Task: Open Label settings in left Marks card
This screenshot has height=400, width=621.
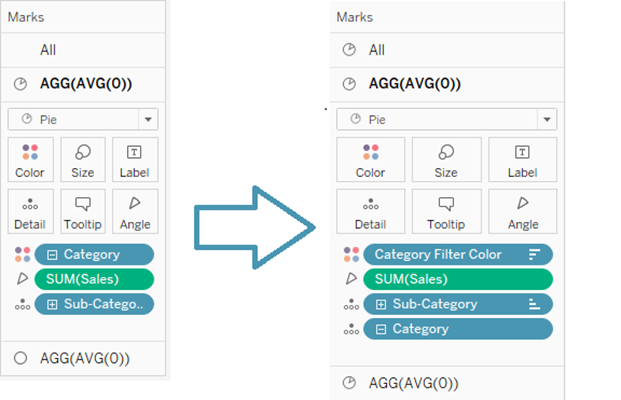Action: 135,160
